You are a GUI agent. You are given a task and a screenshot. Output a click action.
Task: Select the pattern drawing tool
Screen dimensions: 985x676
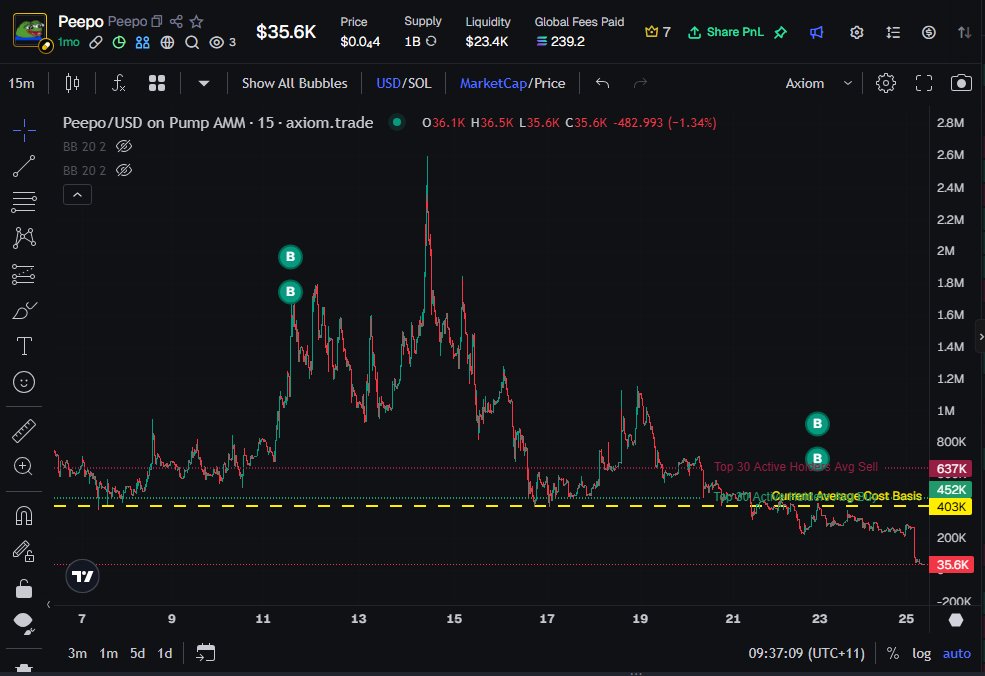point(24,237)
